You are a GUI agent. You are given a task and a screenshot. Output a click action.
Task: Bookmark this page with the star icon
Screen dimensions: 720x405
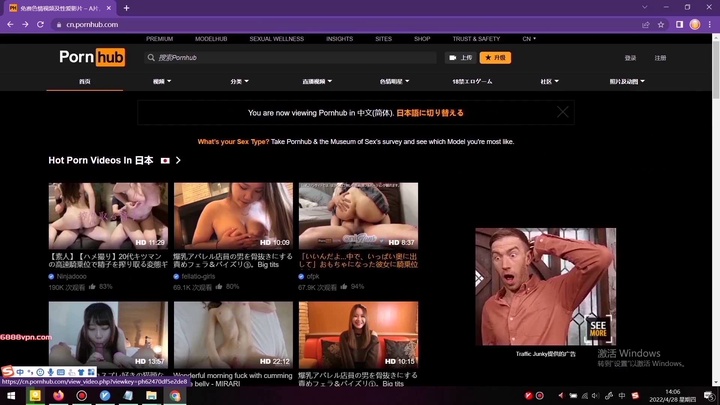[x=662, y=24]
